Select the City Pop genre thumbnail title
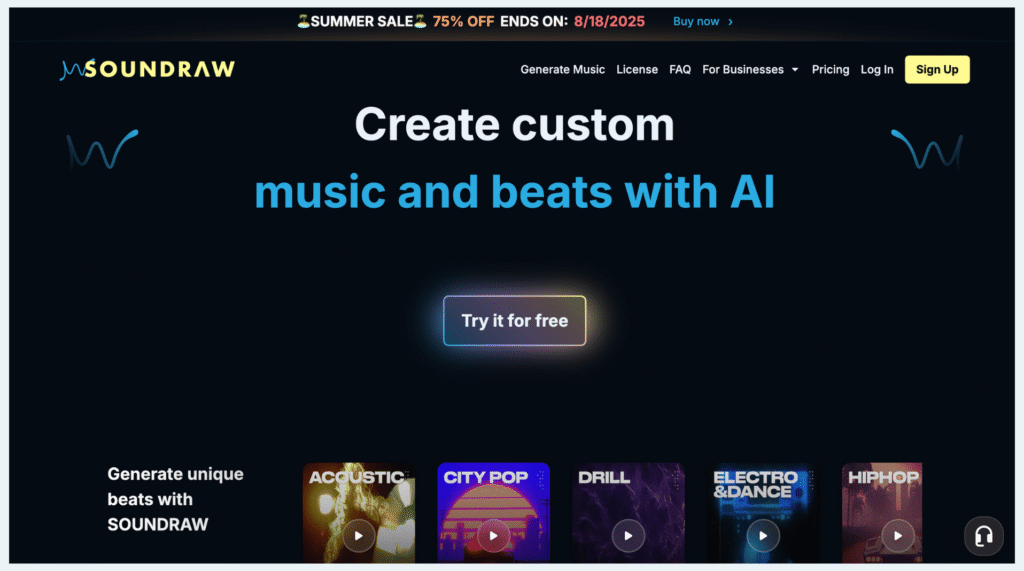 click(485, 478)
